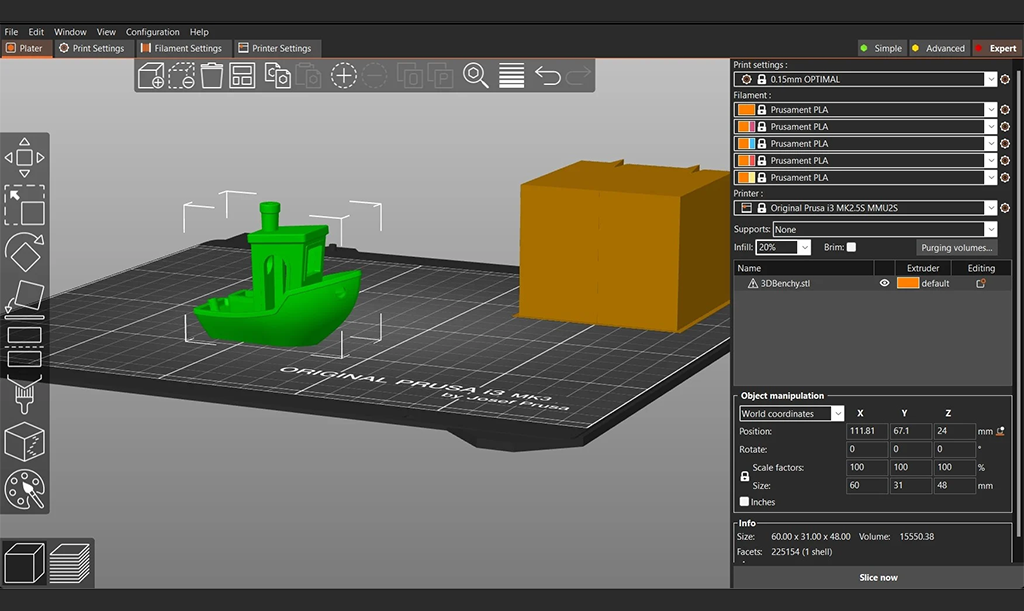This screenshot has height=611, width=1024.
Task: Switch to the Filament Settings tab
Action: coord(181,48)
